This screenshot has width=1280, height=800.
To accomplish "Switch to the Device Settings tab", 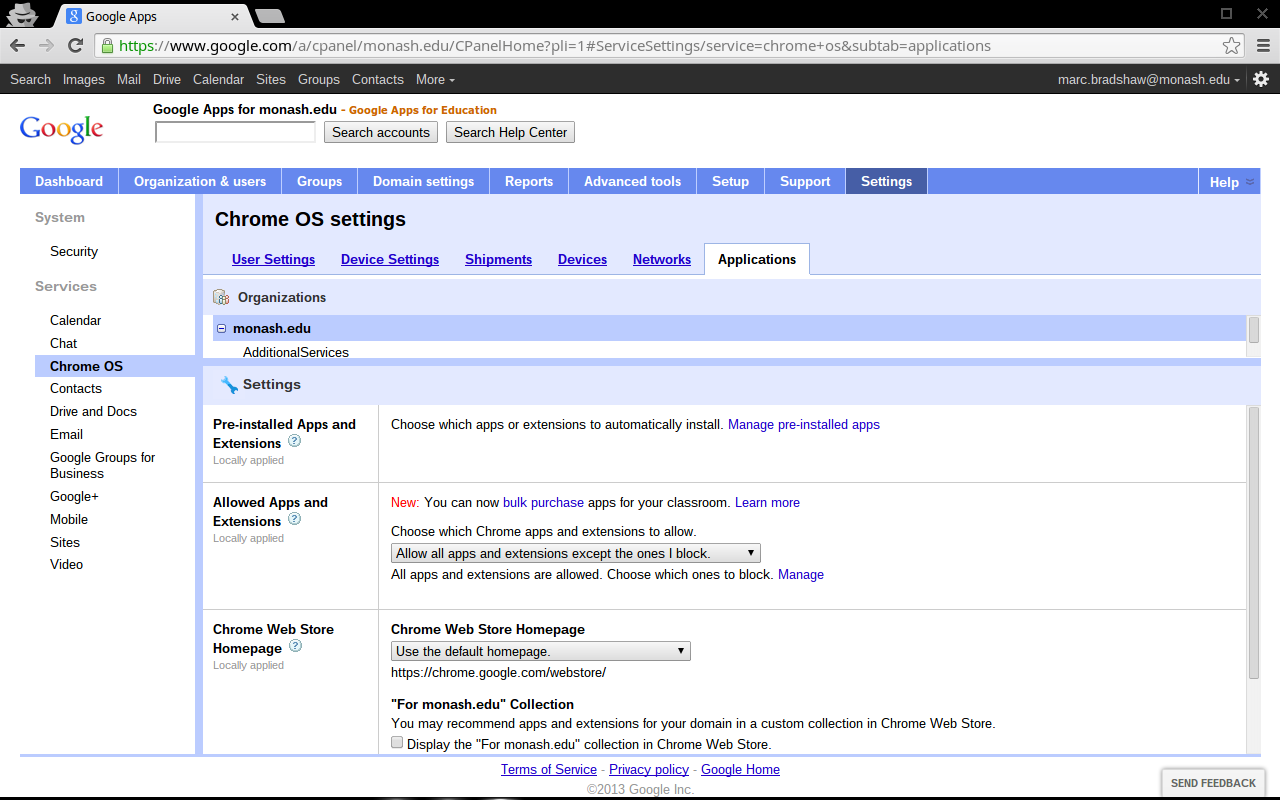I will [x=389, y=259].
